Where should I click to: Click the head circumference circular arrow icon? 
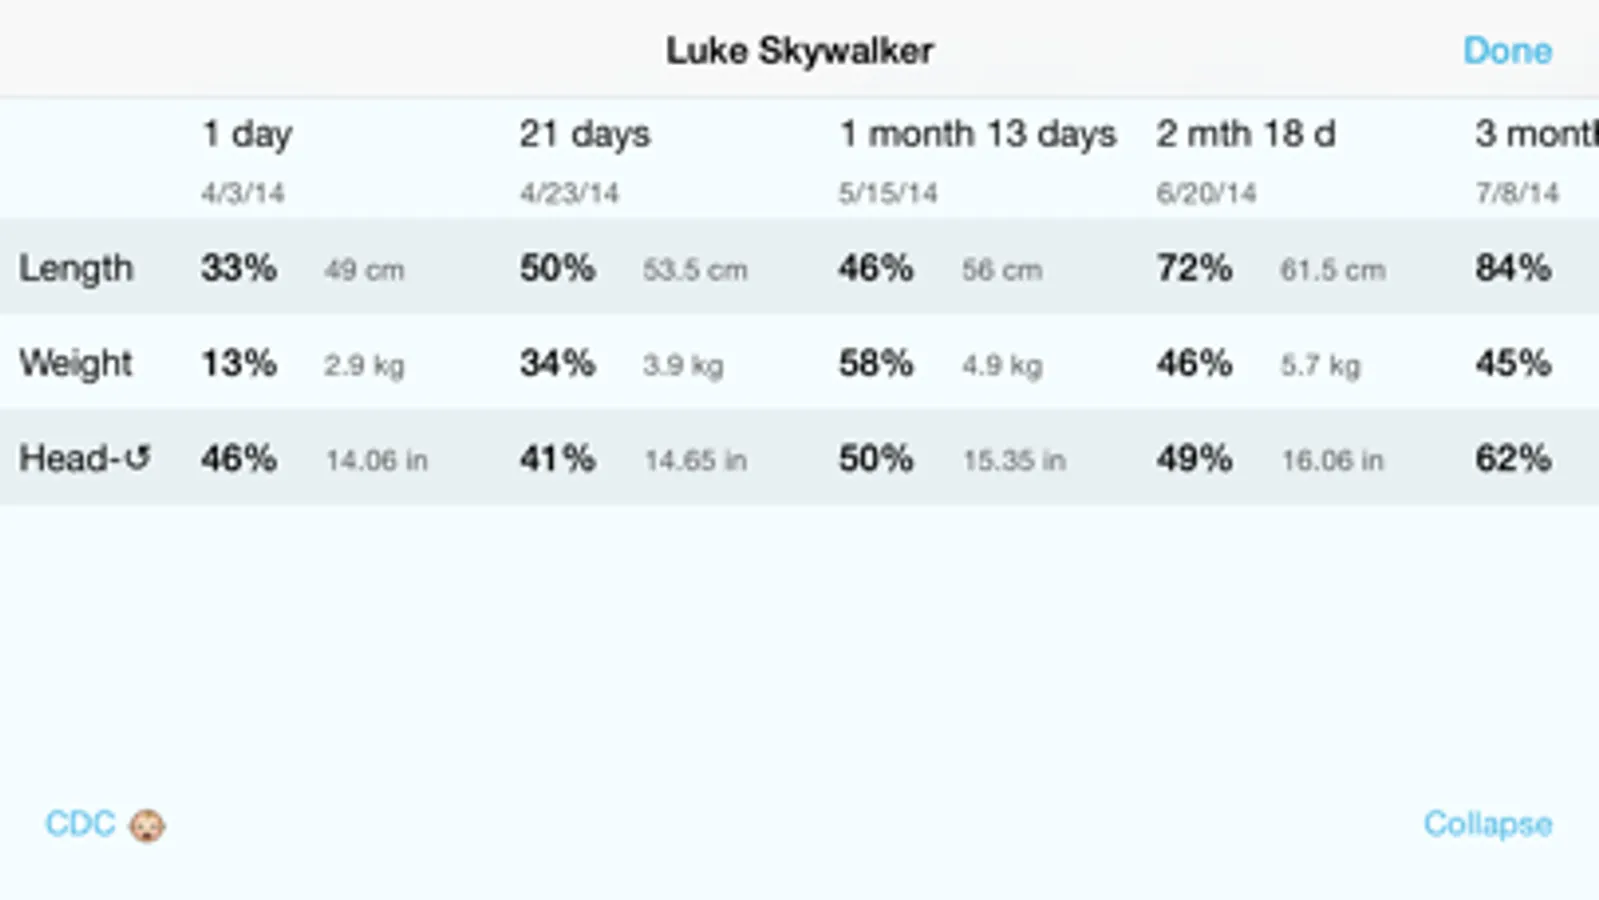coord(137,458)
